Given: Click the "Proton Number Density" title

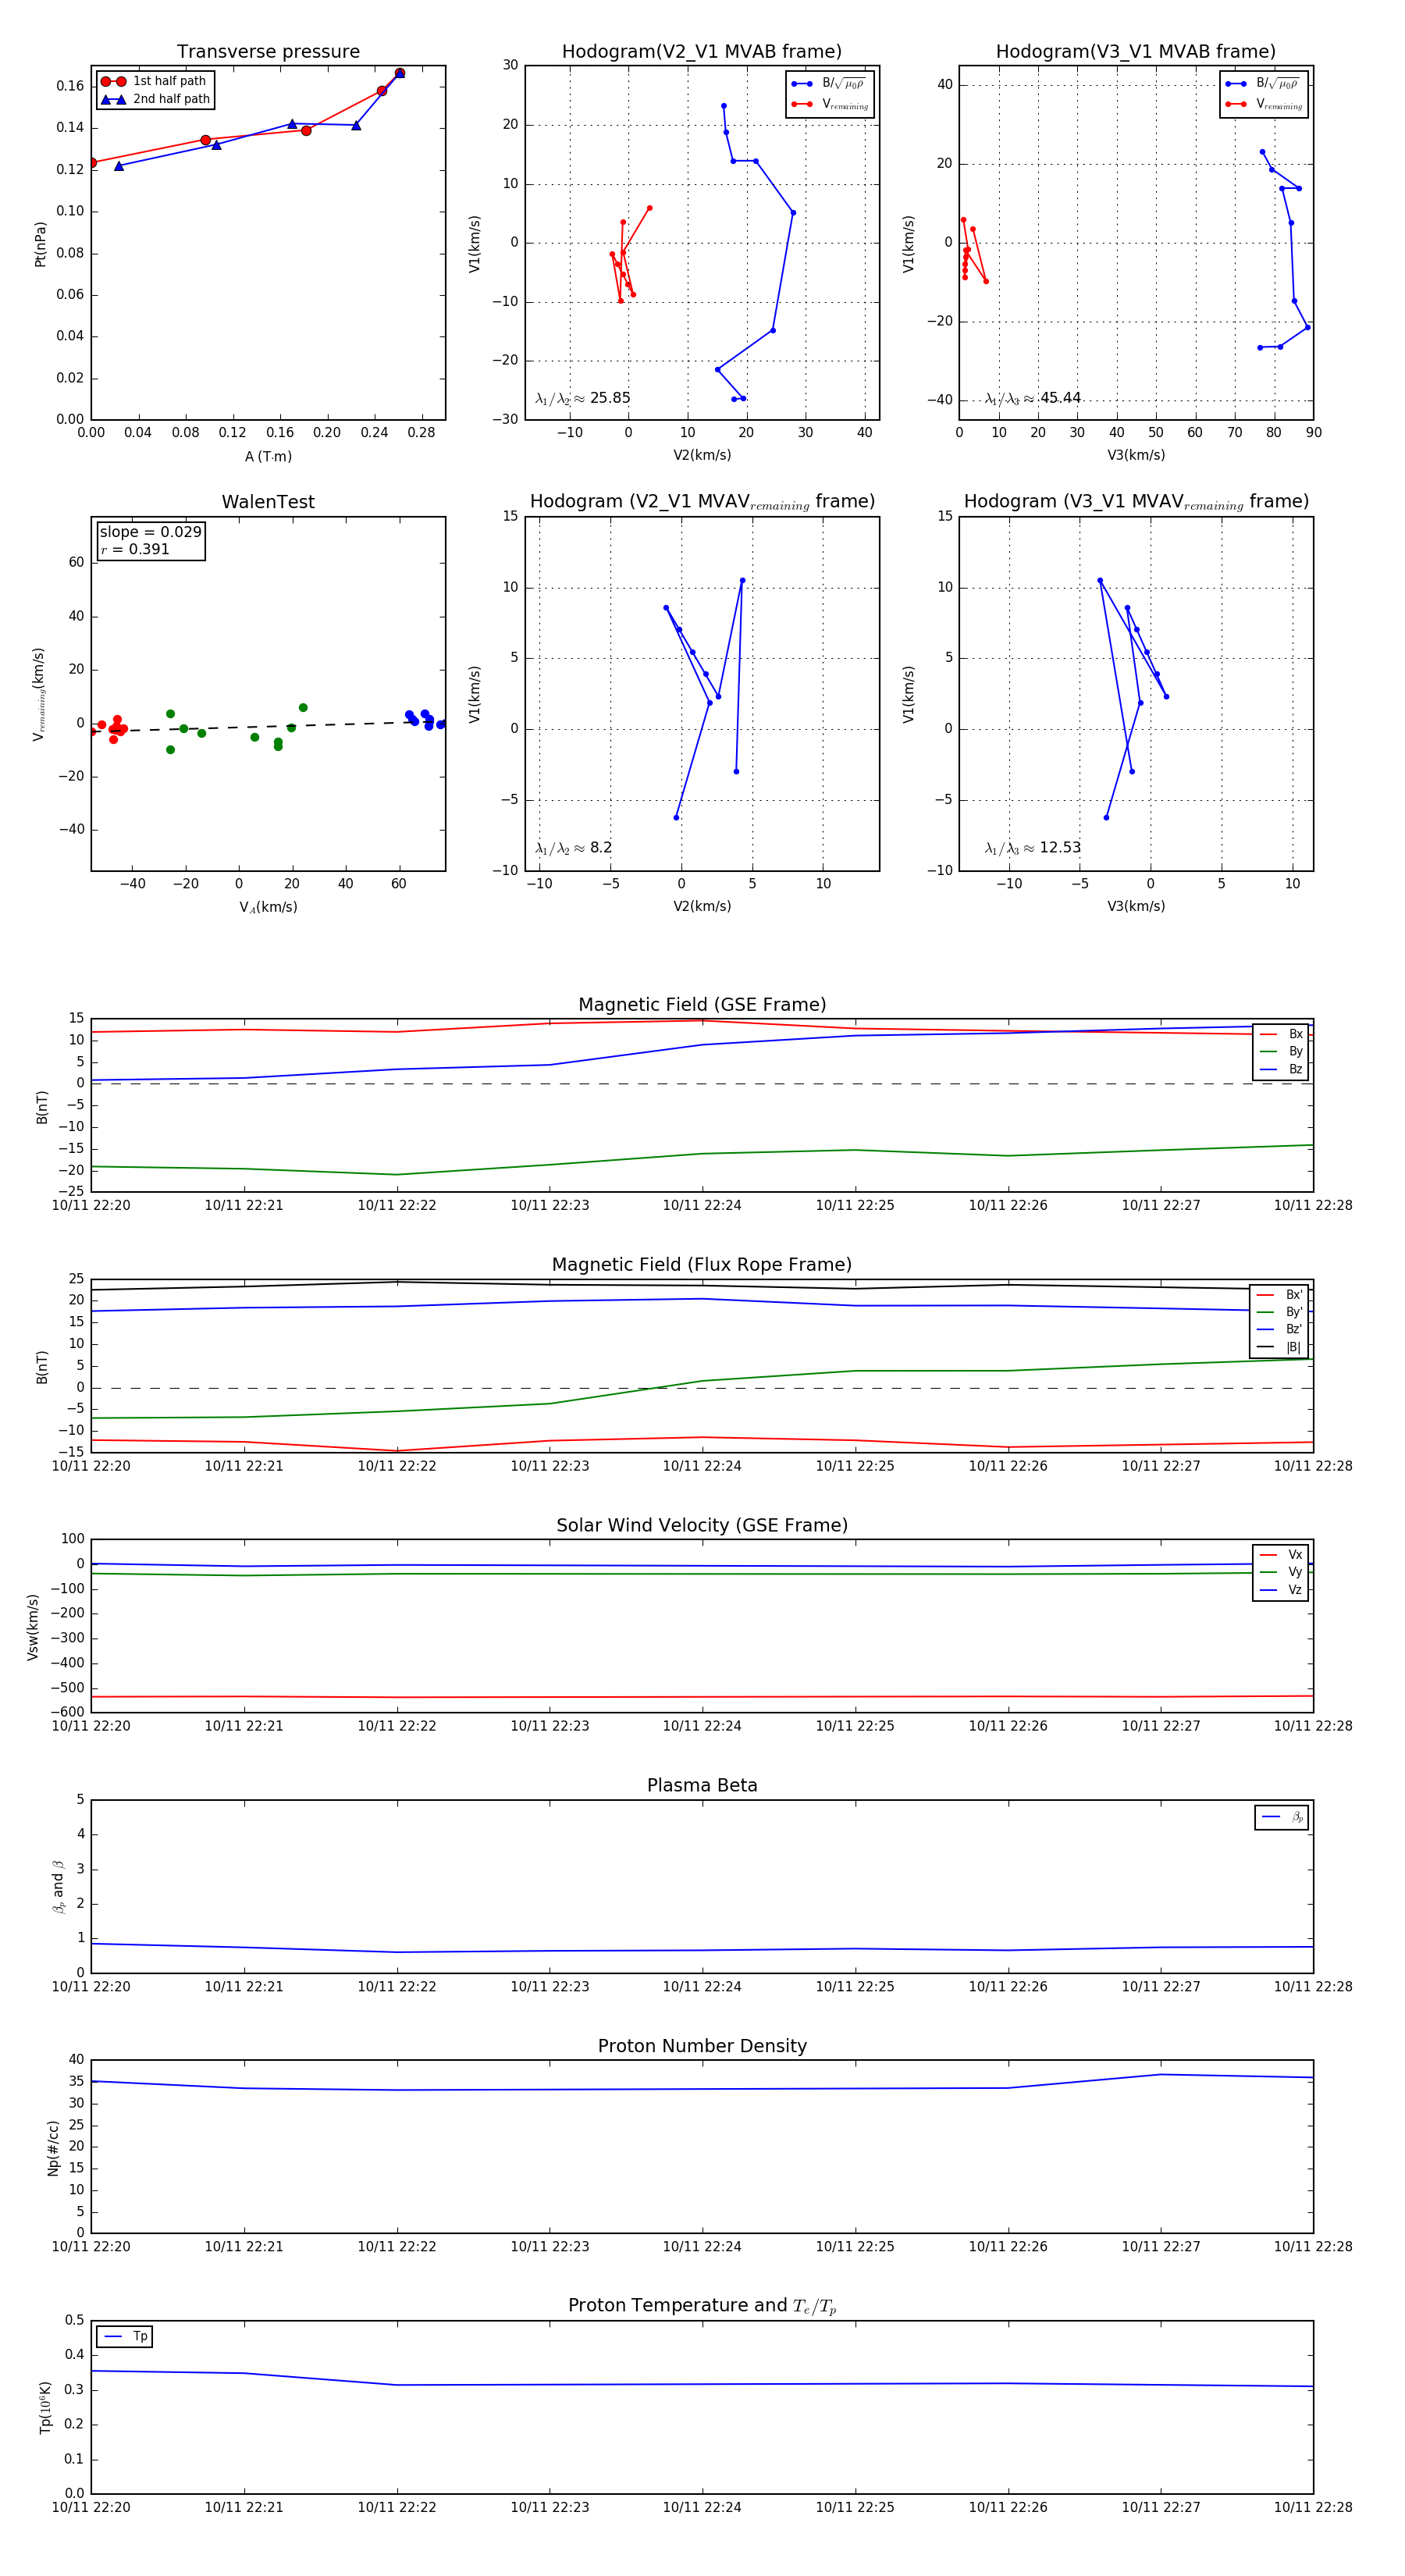Looking at the screenshot, I should (x=702, y=2046).
